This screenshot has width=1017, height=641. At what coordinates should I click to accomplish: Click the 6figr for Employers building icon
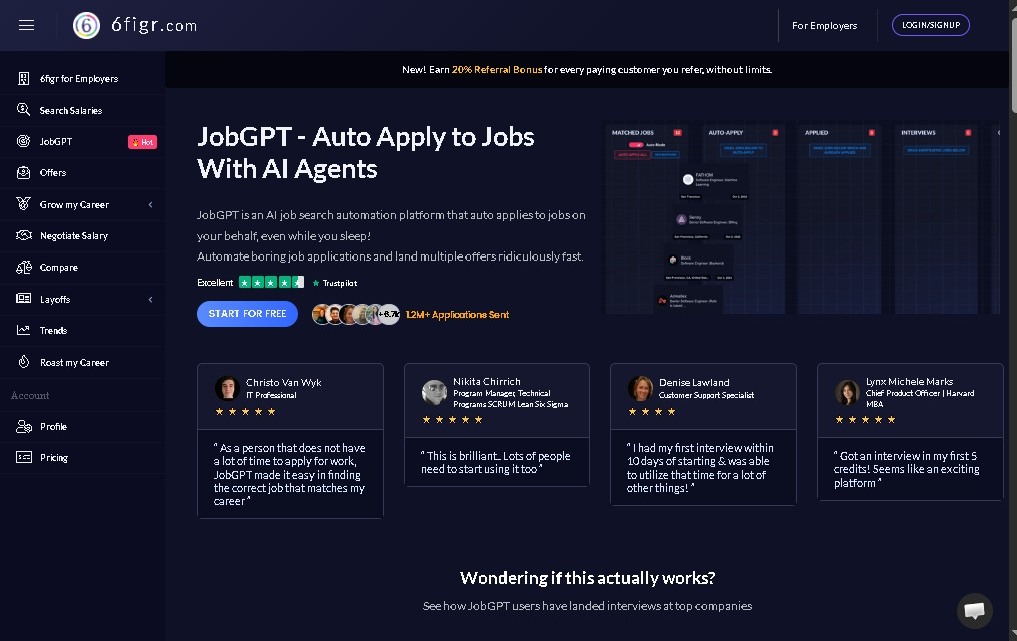(23, 79)
